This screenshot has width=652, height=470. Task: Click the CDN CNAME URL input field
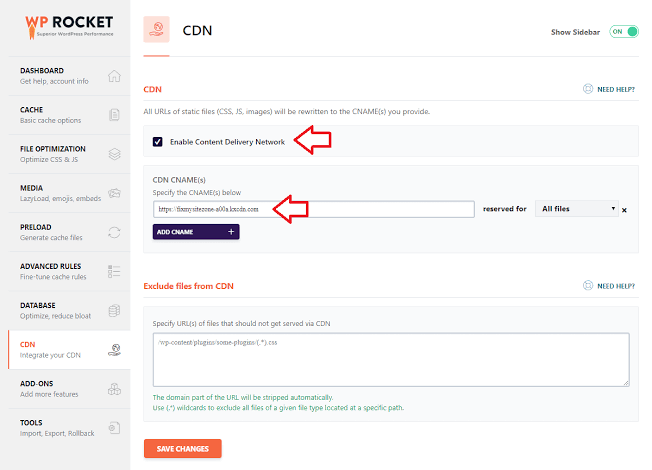[x=314, y=209]
